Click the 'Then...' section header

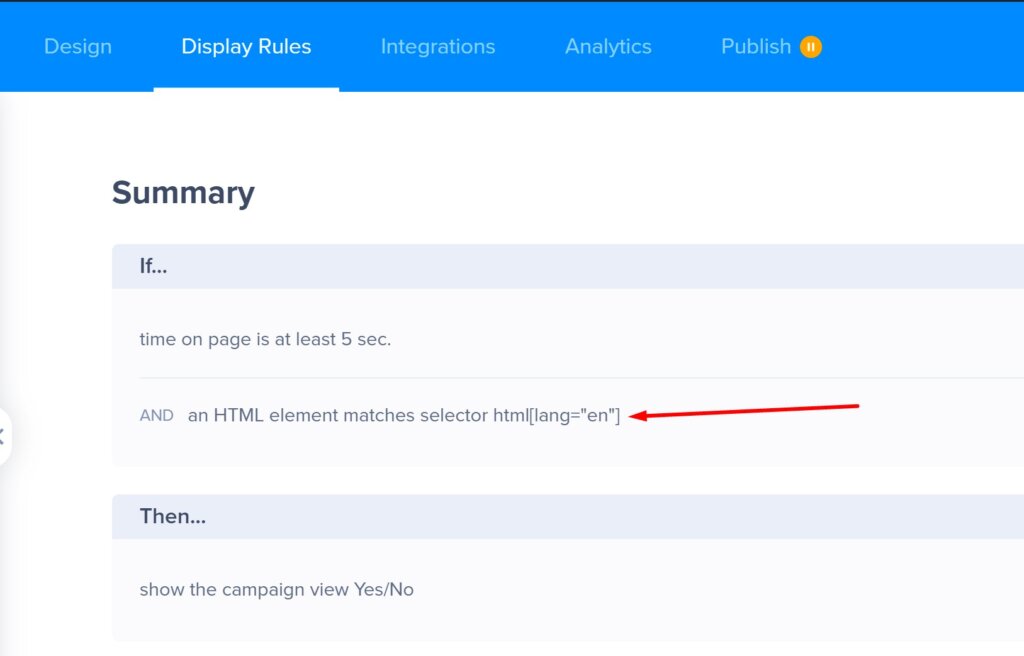coord(172,516)
